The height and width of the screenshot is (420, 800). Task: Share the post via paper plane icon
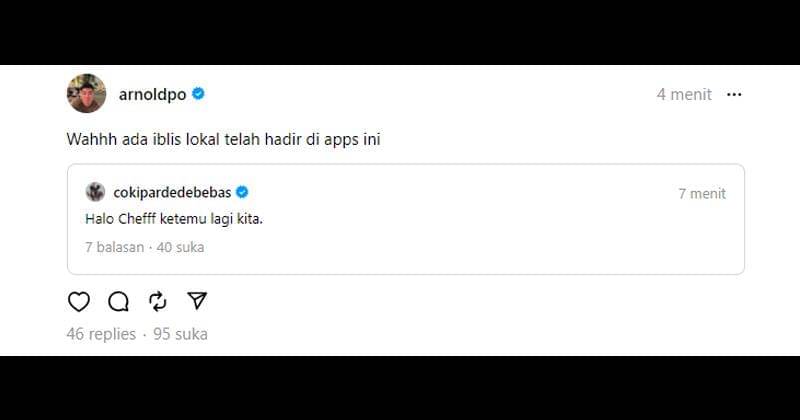[197, 301]
